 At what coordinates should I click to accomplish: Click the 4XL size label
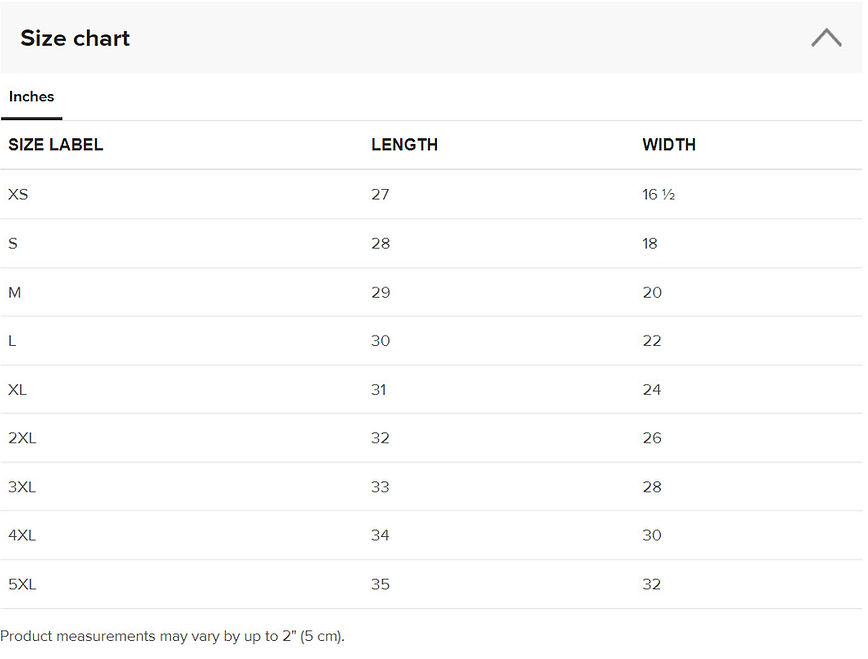pos(22,535)
